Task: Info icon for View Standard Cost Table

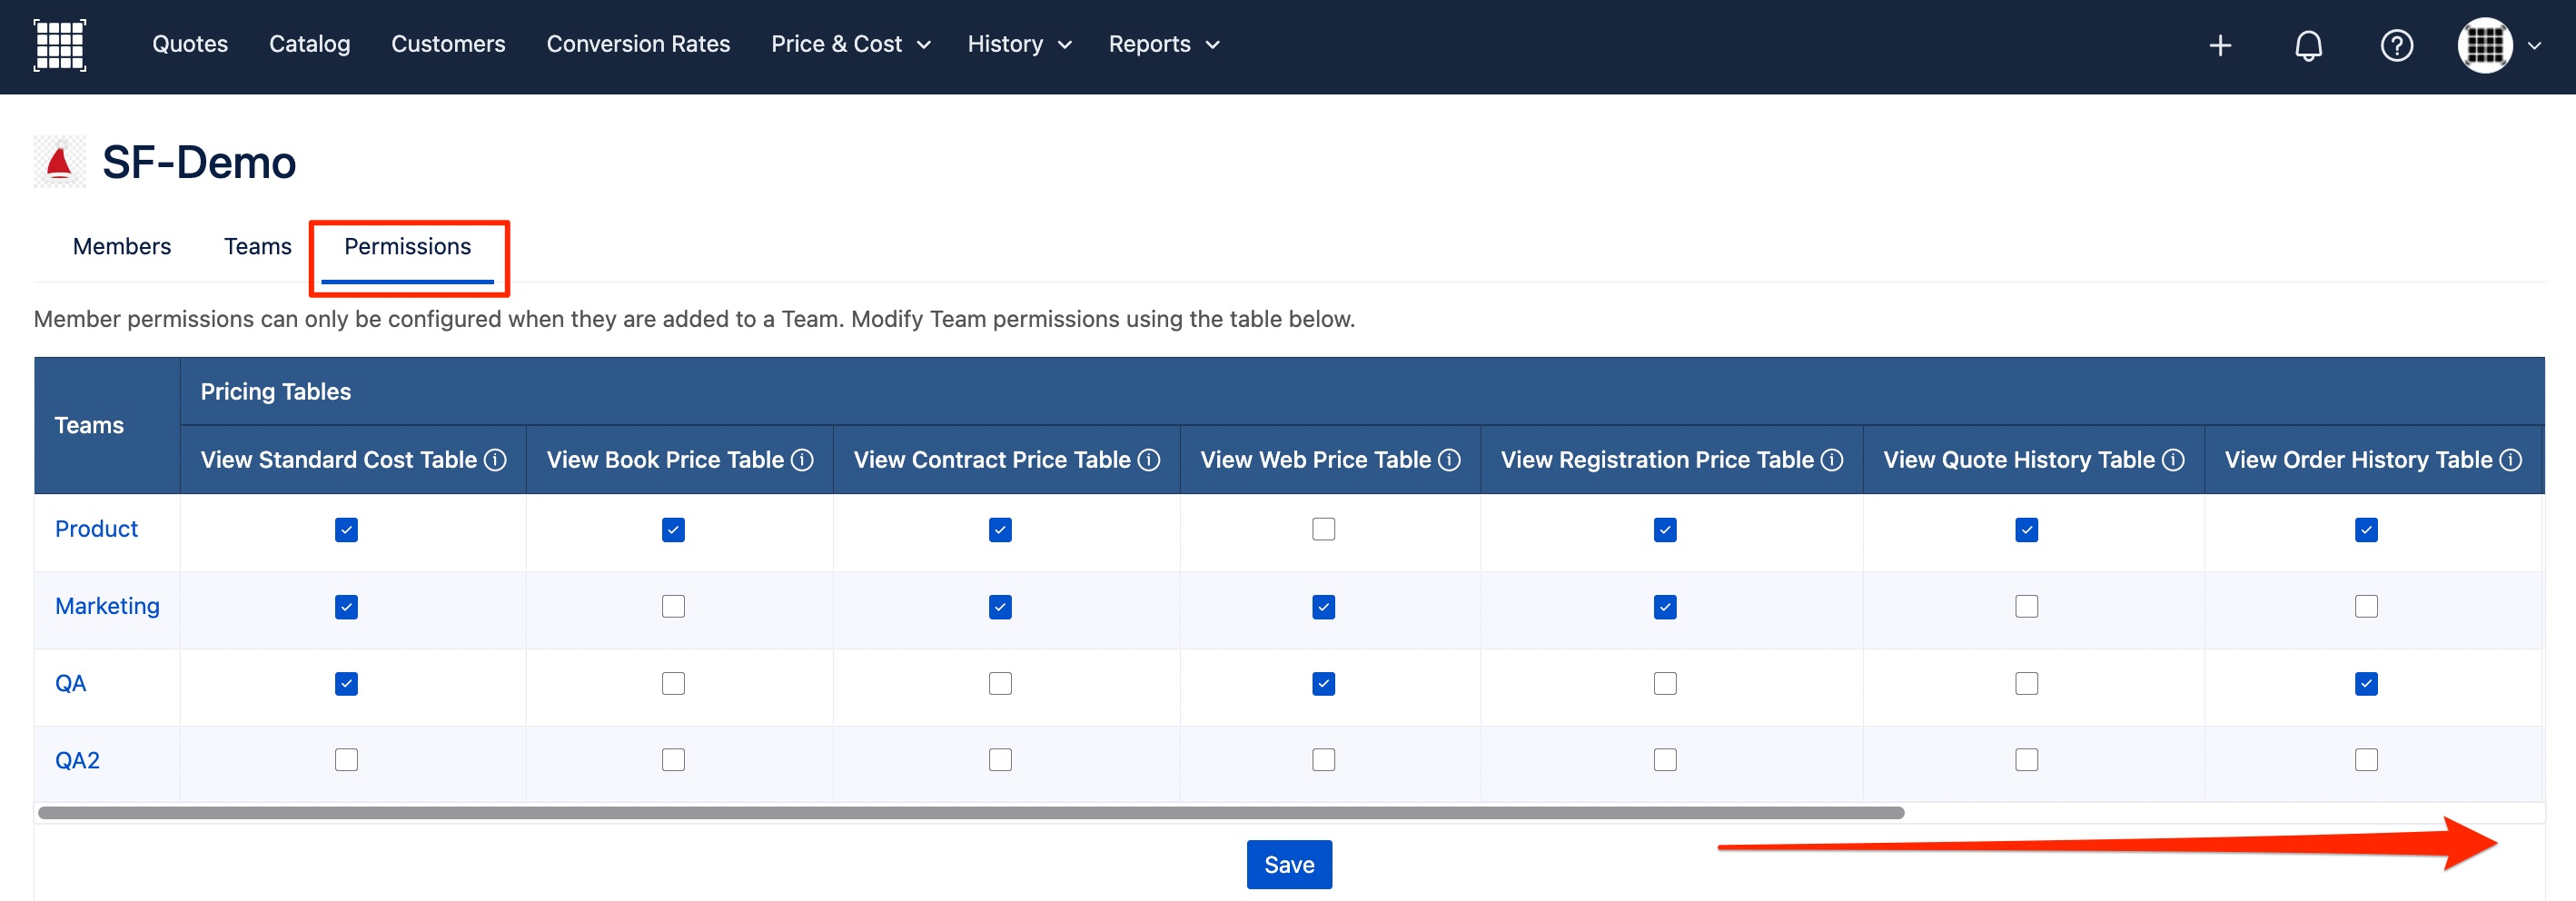Action: tap(495, 460)
